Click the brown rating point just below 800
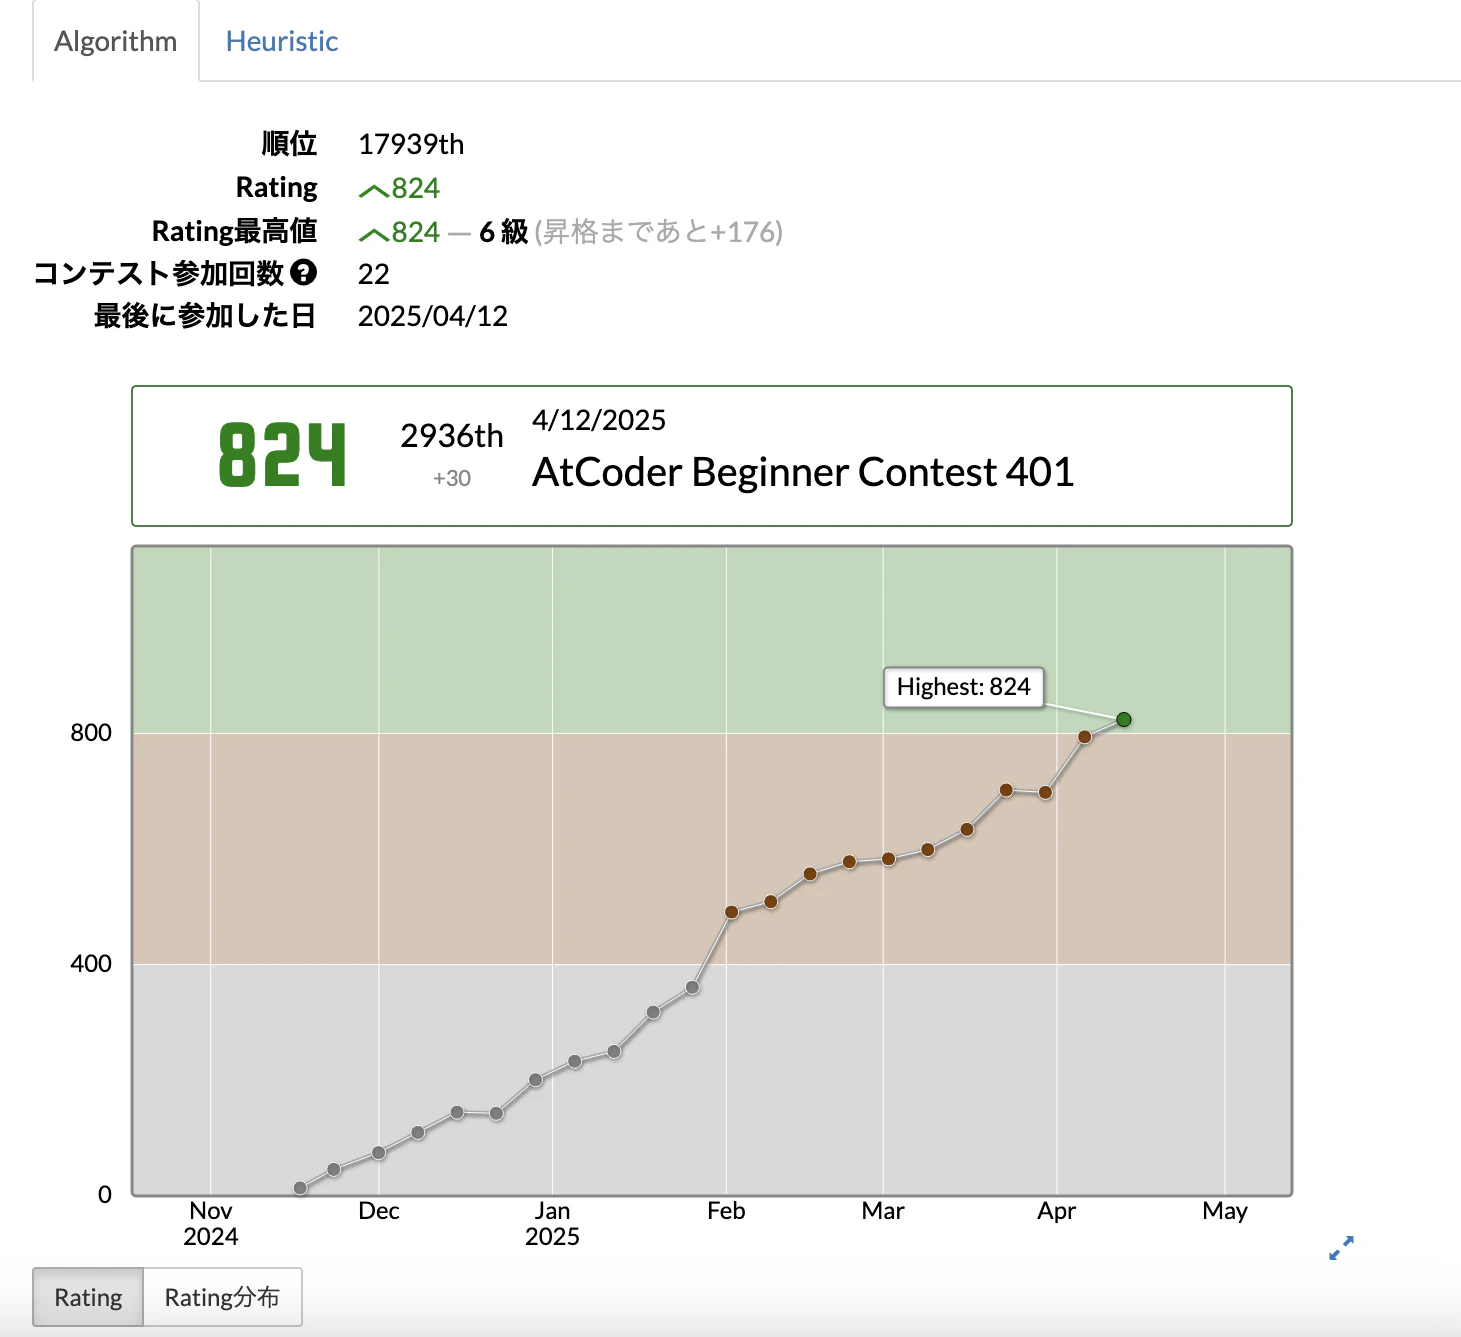This screenshot has height=1337, width=1461. click(1084, 735)
